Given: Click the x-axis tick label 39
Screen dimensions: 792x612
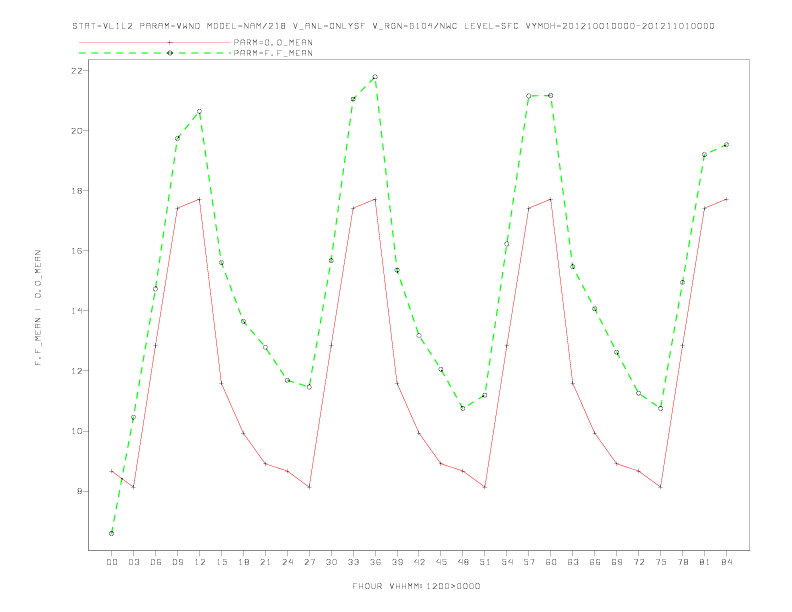Looking at the screenshot, I should [x=397, y=562].
